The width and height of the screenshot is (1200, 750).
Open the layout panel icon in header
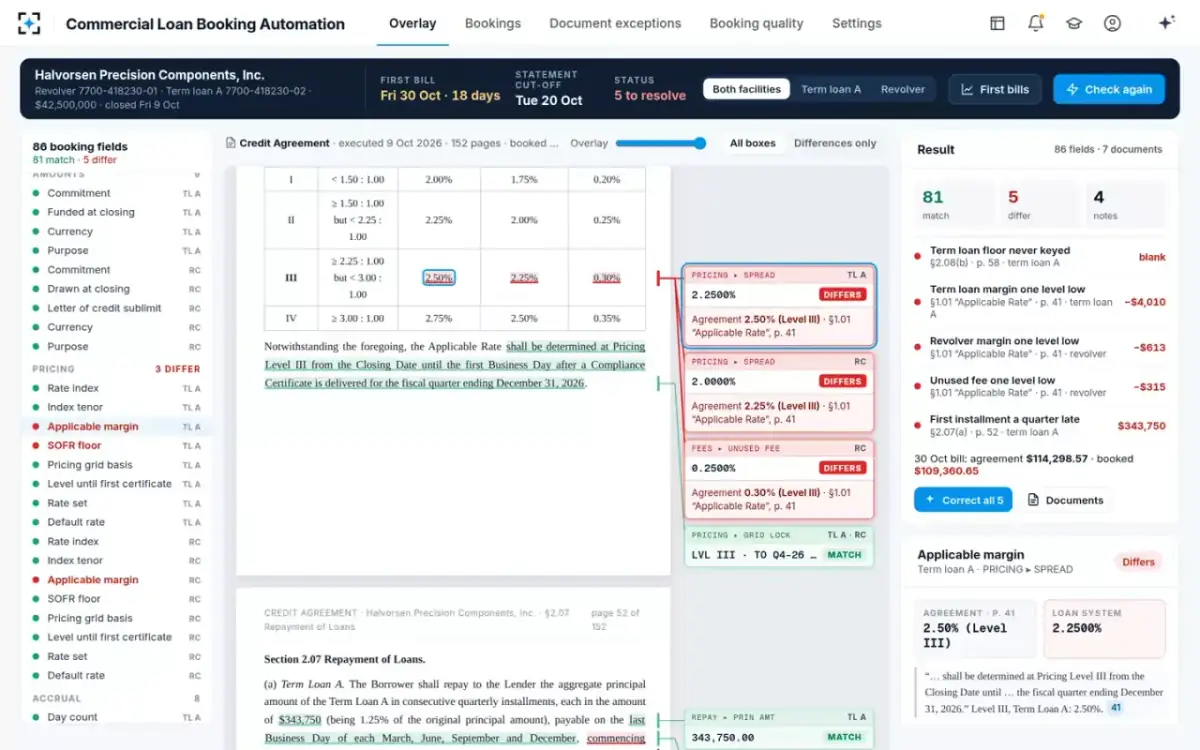pyautogui.click(x=997, y=23)
